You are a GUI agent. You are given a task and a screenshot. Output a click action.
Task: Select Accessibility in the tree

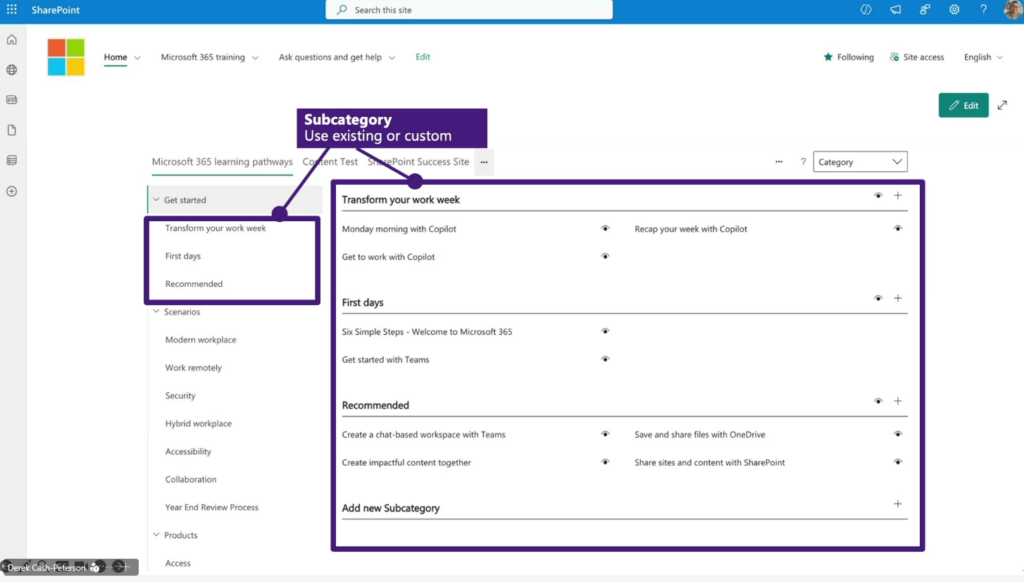(x=188, y=451)
